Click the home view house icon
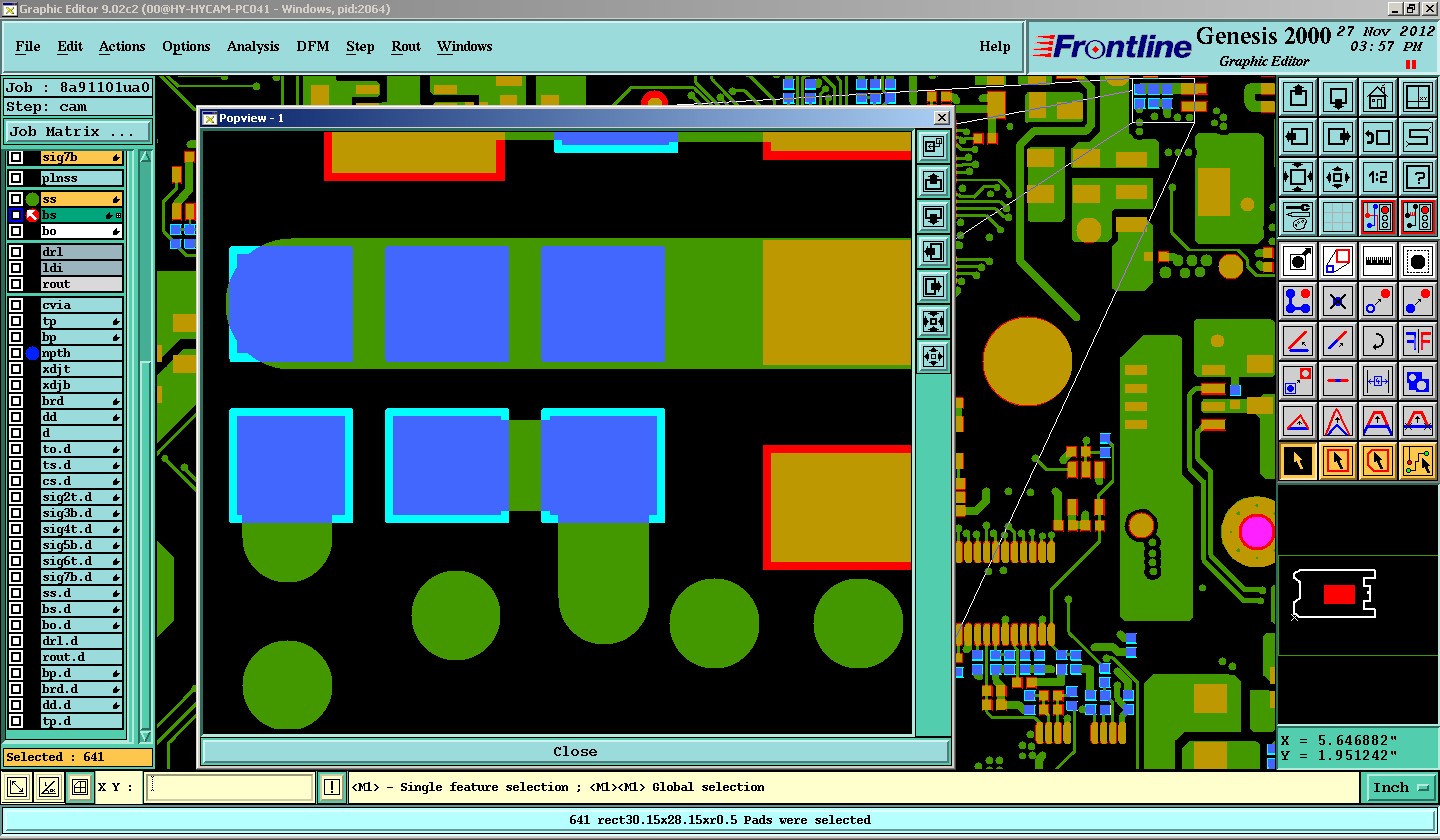The width and height of the screenshot is (1440, 840). (x=1378, y=97)
